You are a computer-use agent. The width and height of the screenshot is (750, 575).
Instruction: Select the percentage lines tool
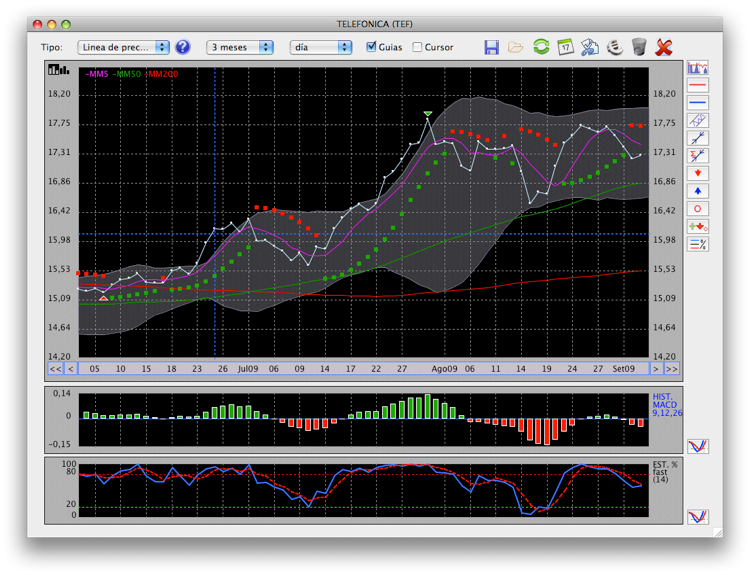pos(697,244)
